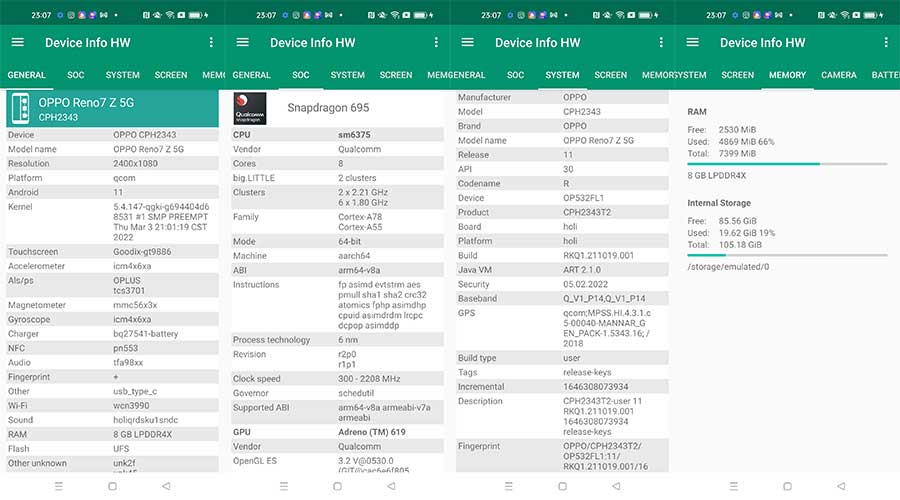Select SOC tab in Snapdragon screen
The width and height of the screenshot is (900, 500).
[301, 75]
